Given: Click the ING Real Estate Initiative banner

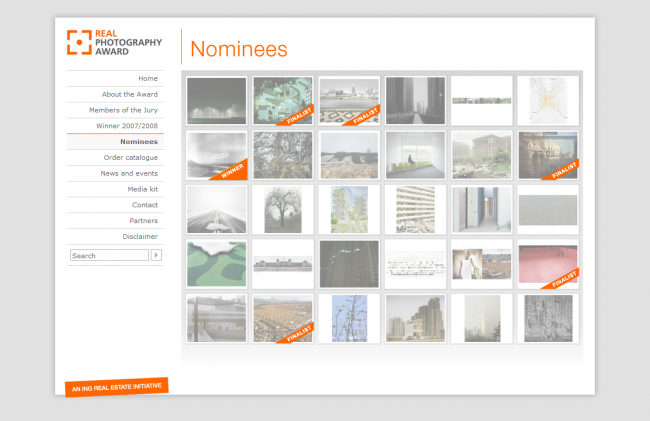Looking at the screenshot, I should tap(116, 387).
